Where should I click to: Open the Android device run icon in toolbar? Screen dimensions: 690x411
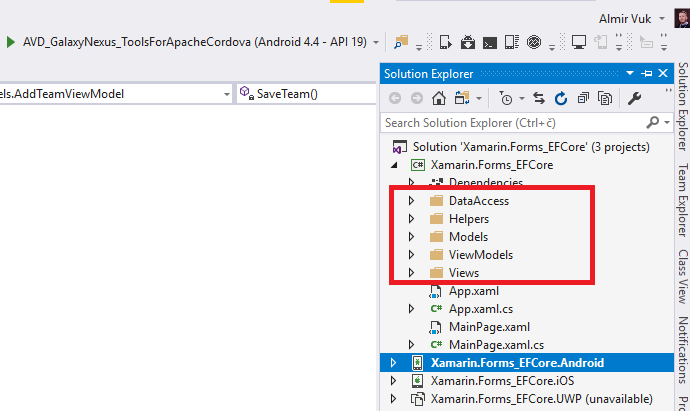tap(445, 42)
